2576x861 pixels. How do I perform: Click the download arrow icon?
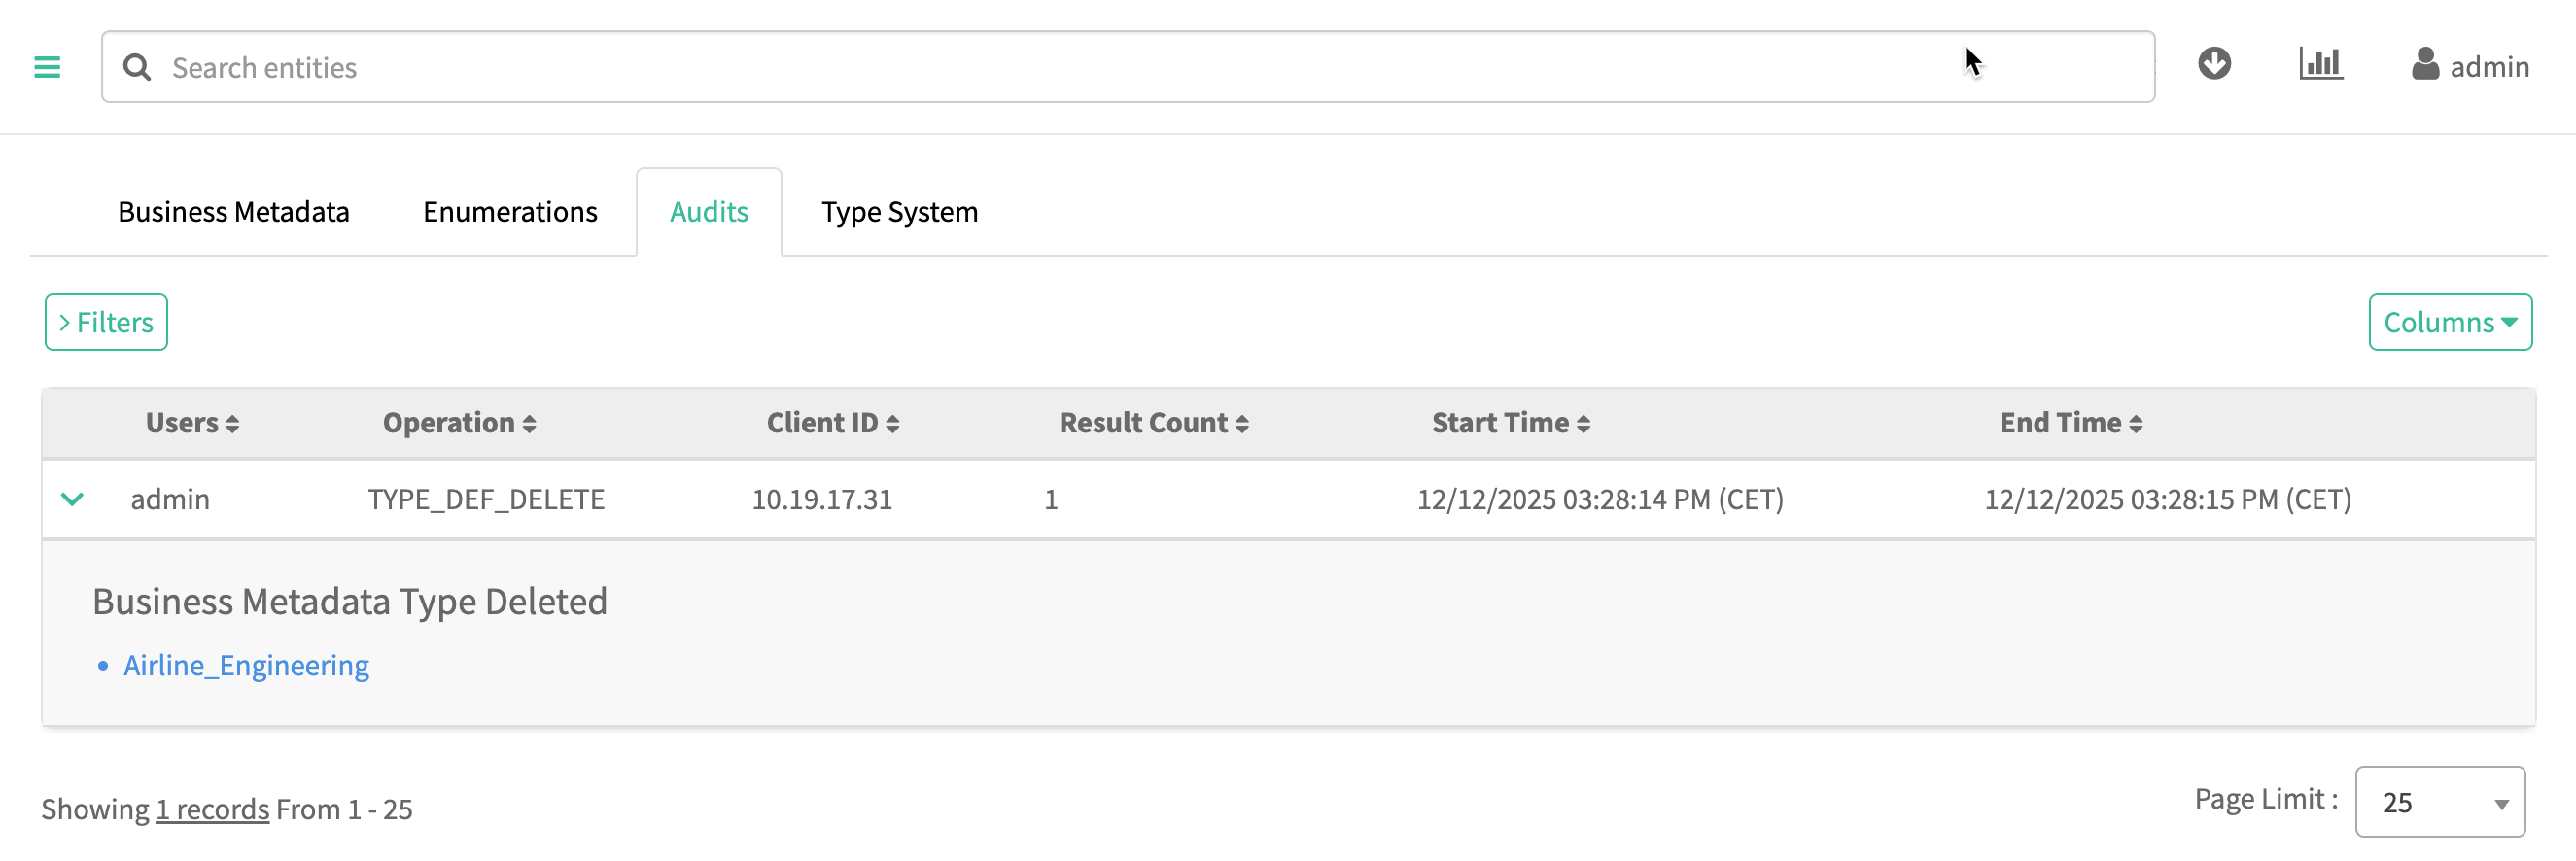coord(2214,64)
